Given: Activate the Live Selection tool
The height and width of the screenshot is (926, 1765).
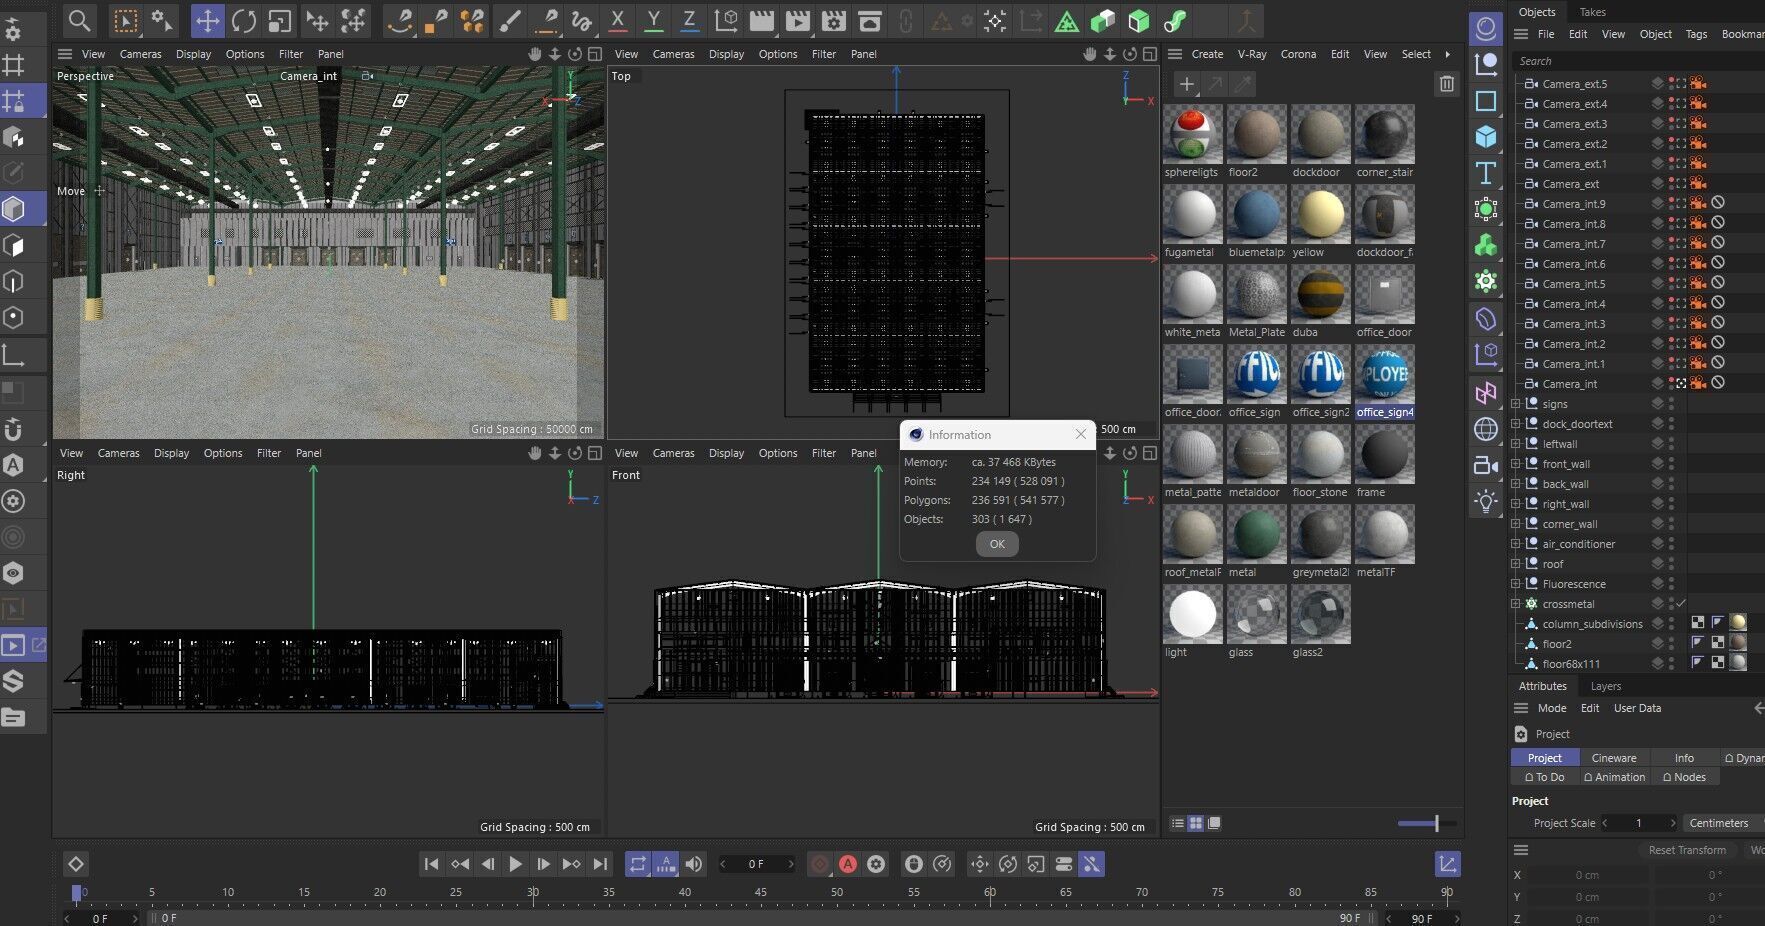Looking at the screenshot, I should pyautogui.click(x=125, y=20).
